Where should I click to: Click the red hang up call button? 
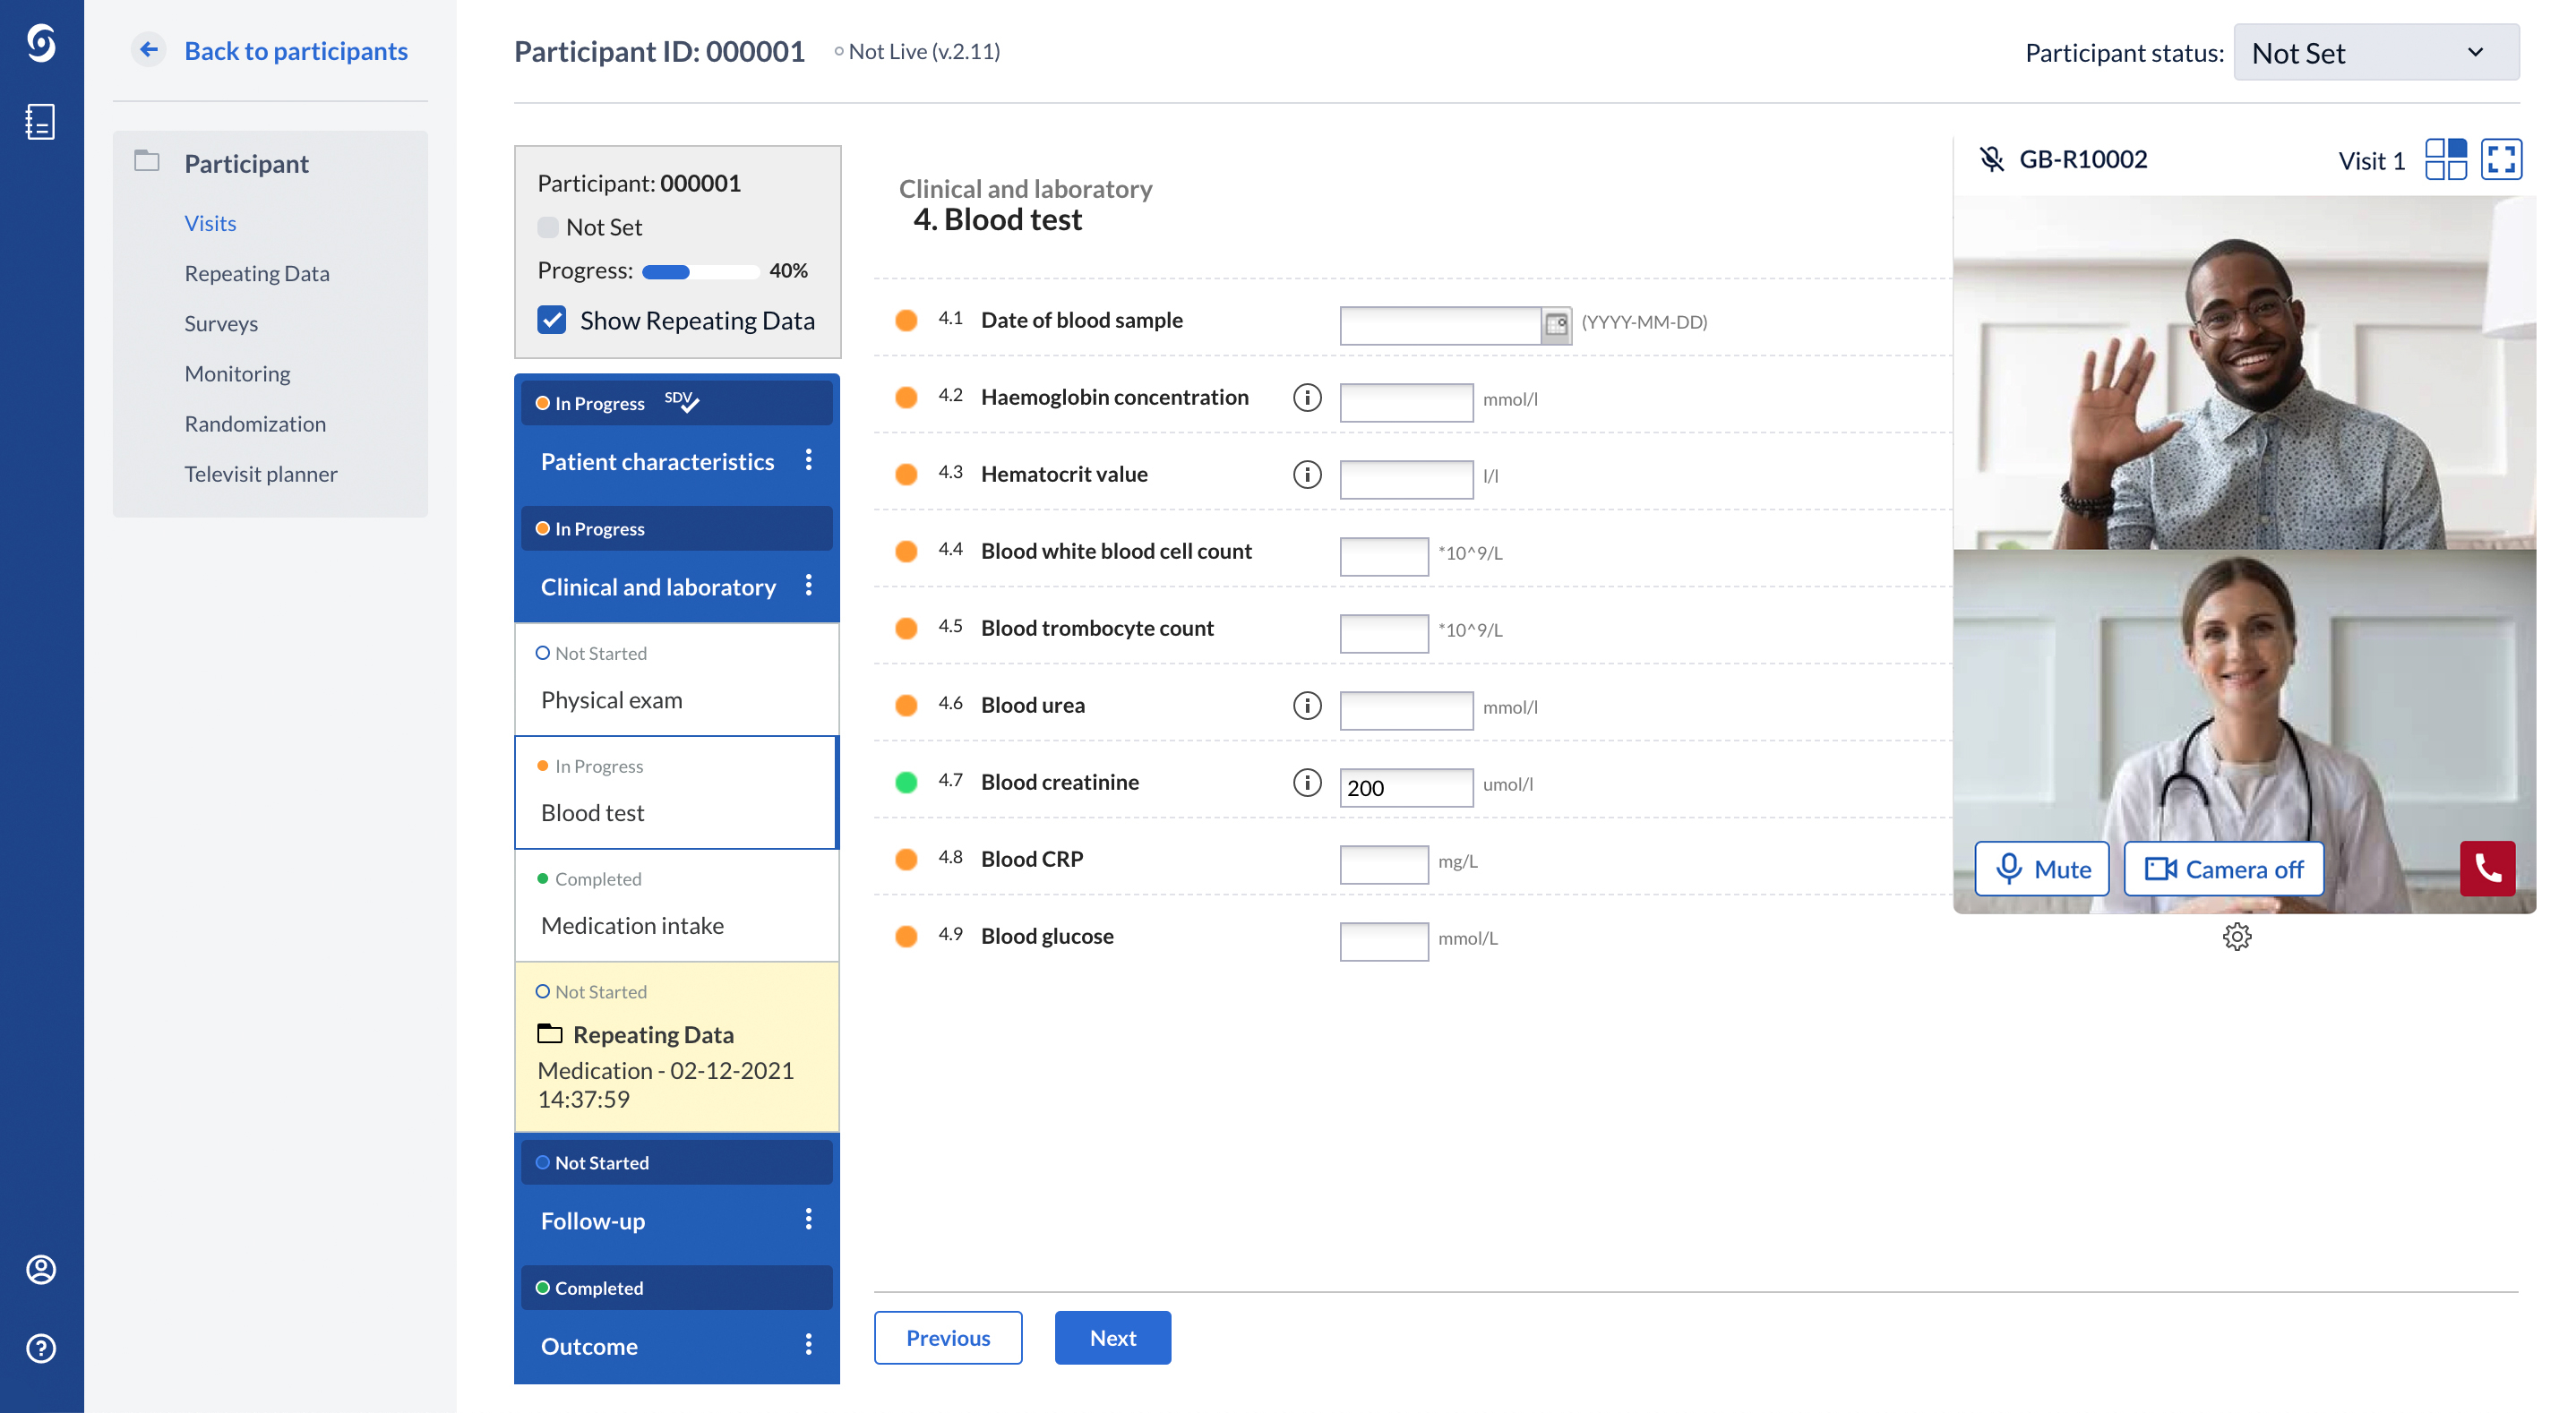click(2486, 868)
